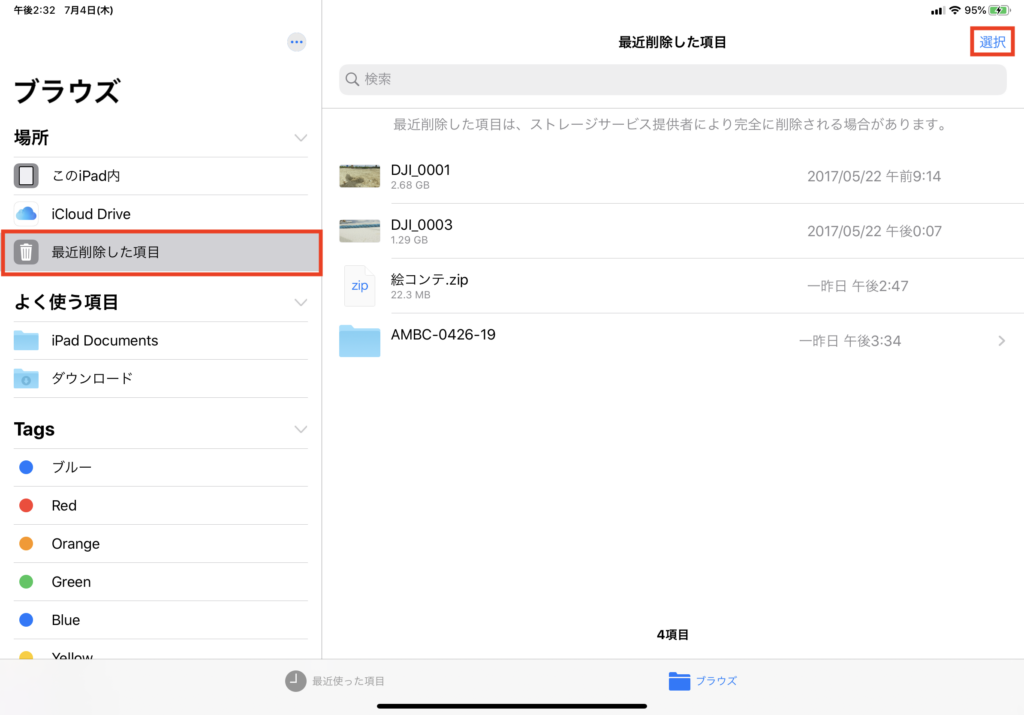Tap the Green tag color dot
The height and width of the screenshot is (715, 1024).
tap(26, 581)
